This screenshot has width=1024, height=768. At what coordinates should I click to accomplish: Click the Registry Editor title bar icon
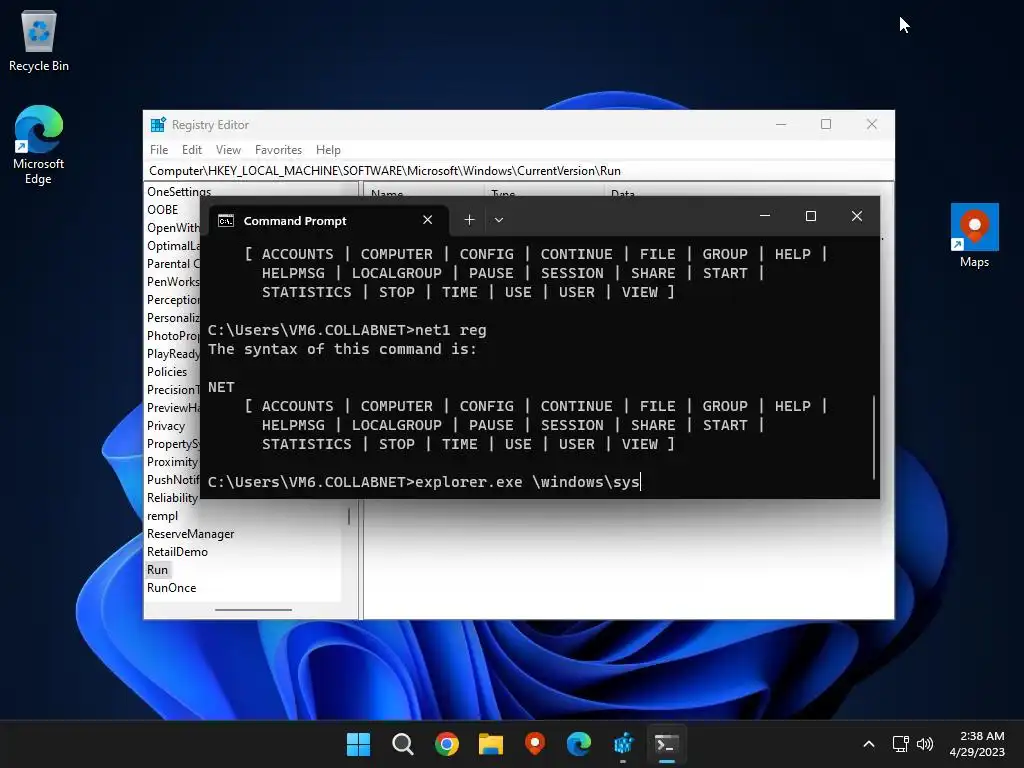pos(158,124)
